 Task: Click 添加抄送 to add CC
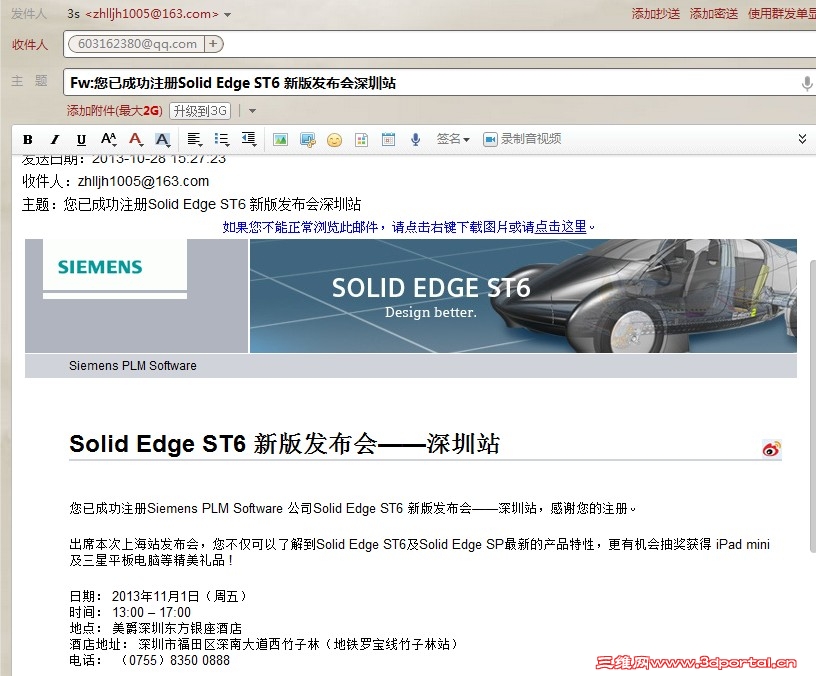coord(656,14)
